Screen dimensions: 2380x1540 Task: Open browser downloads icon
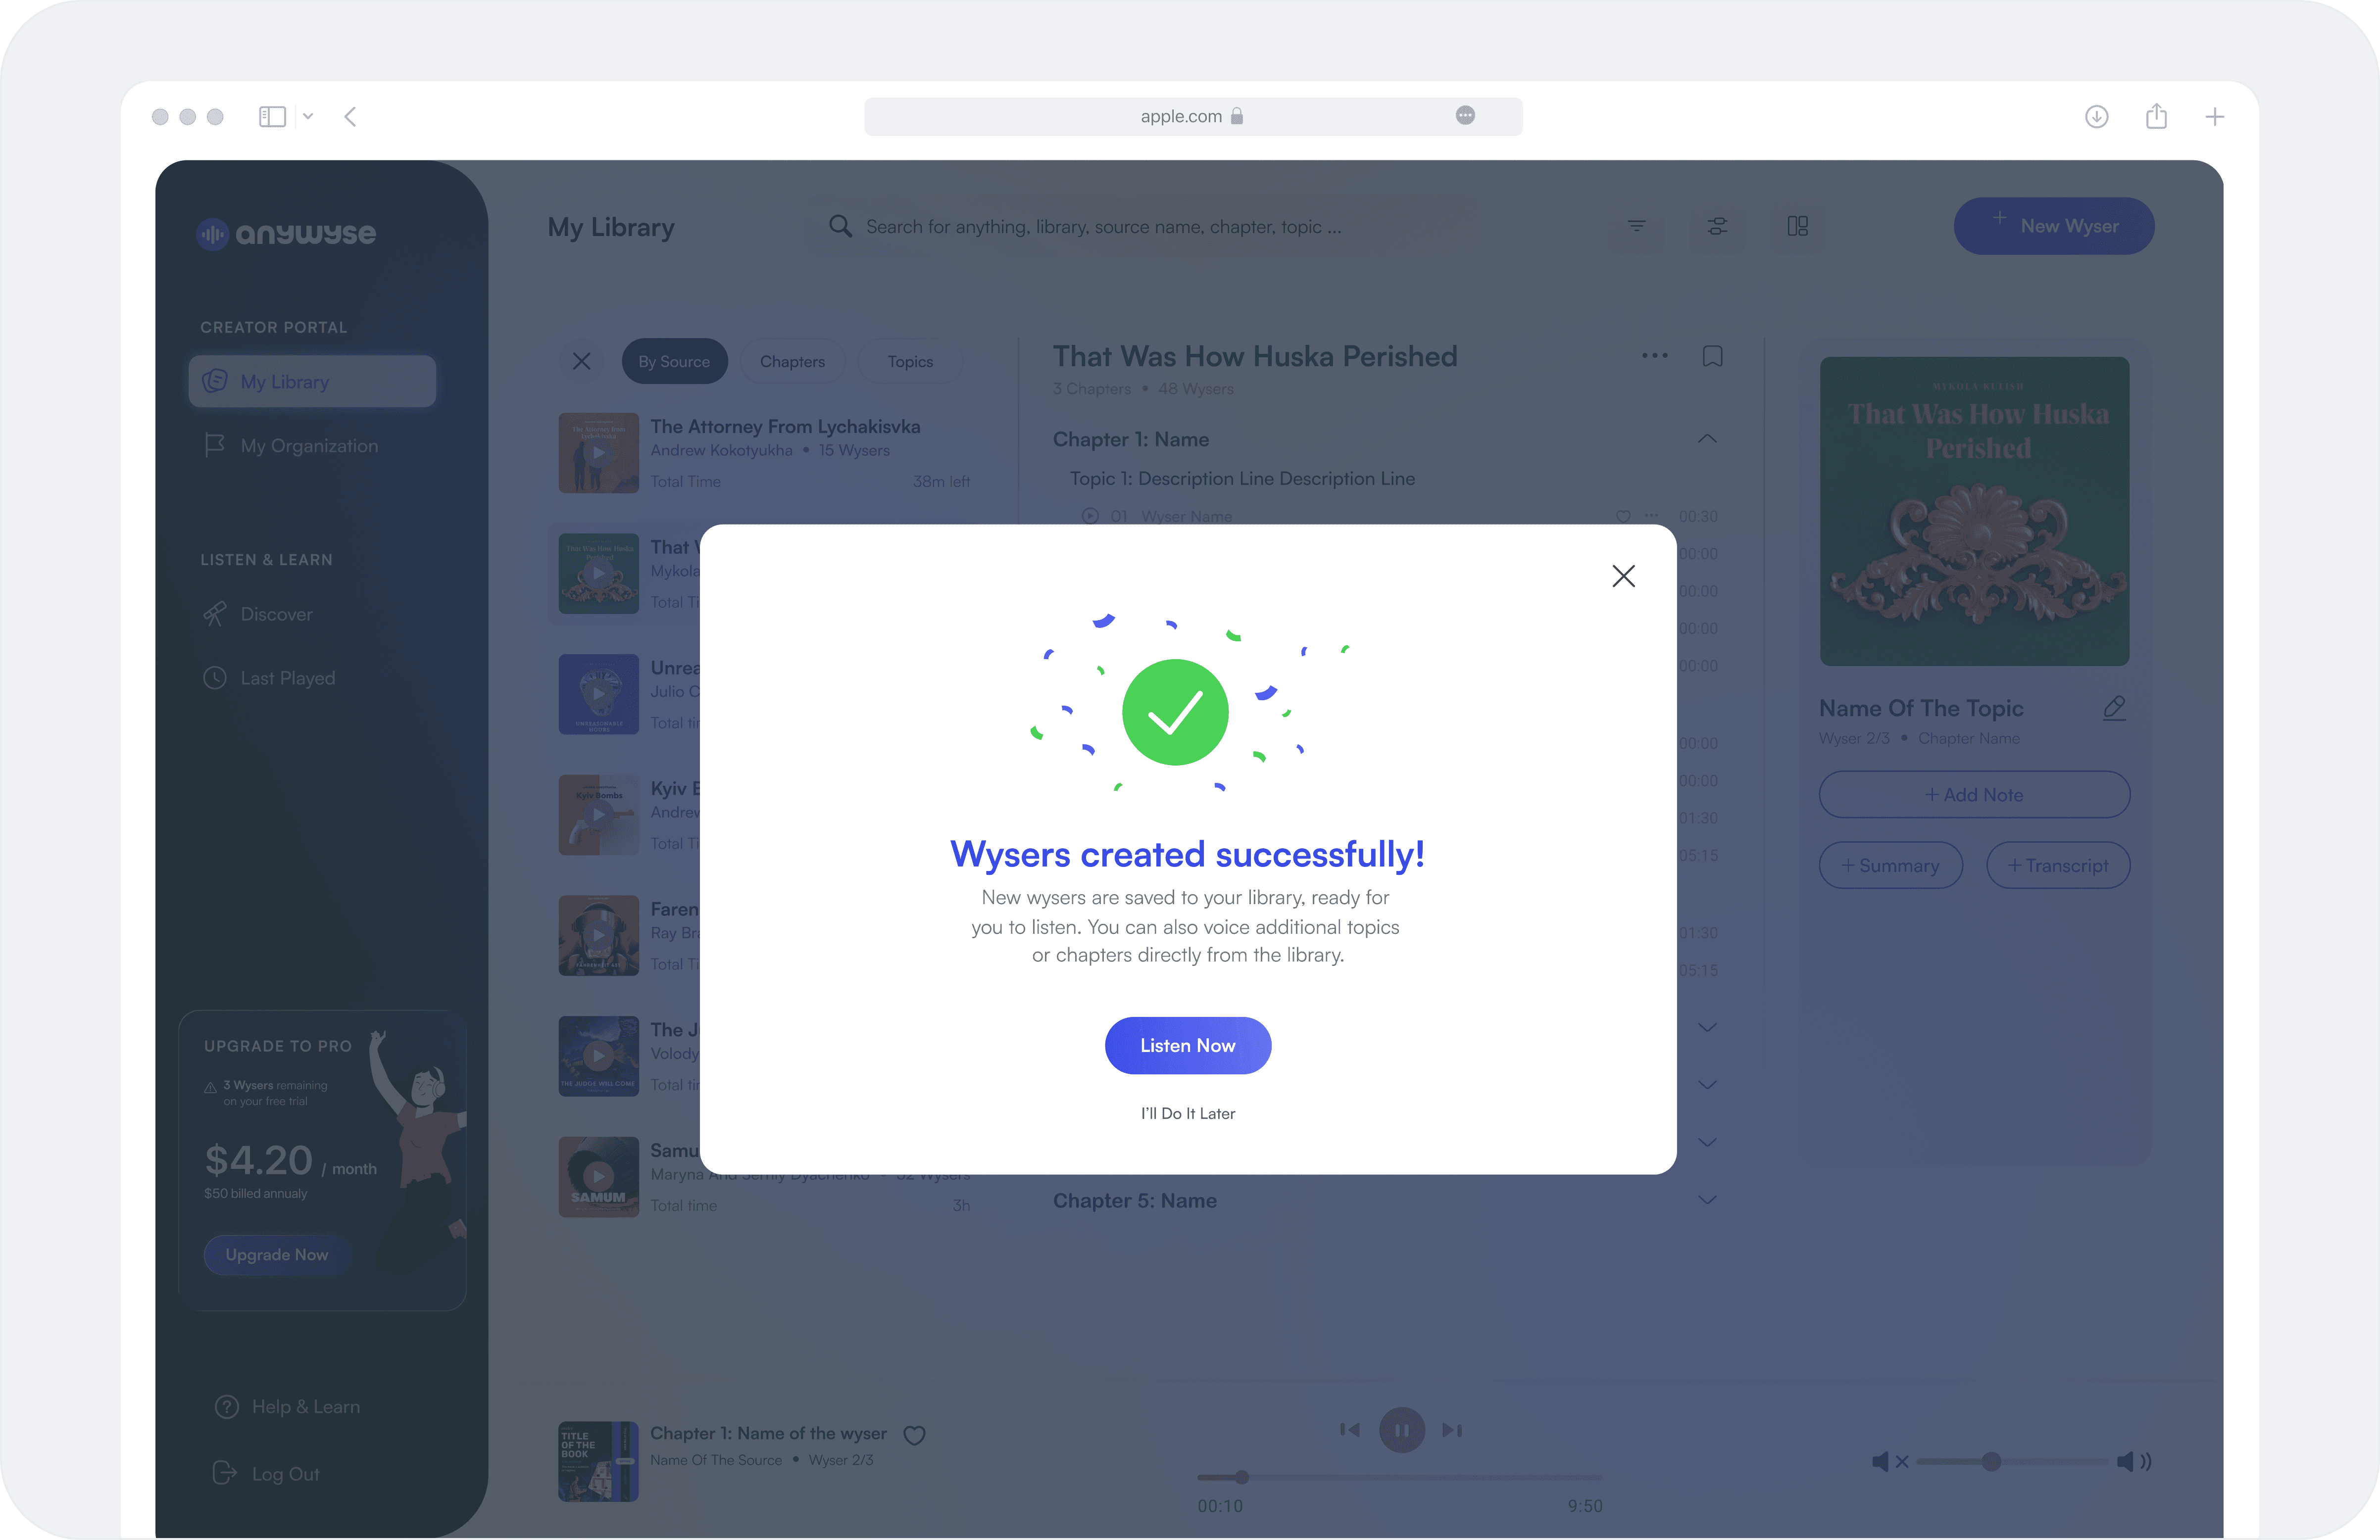coord(2096,117)
